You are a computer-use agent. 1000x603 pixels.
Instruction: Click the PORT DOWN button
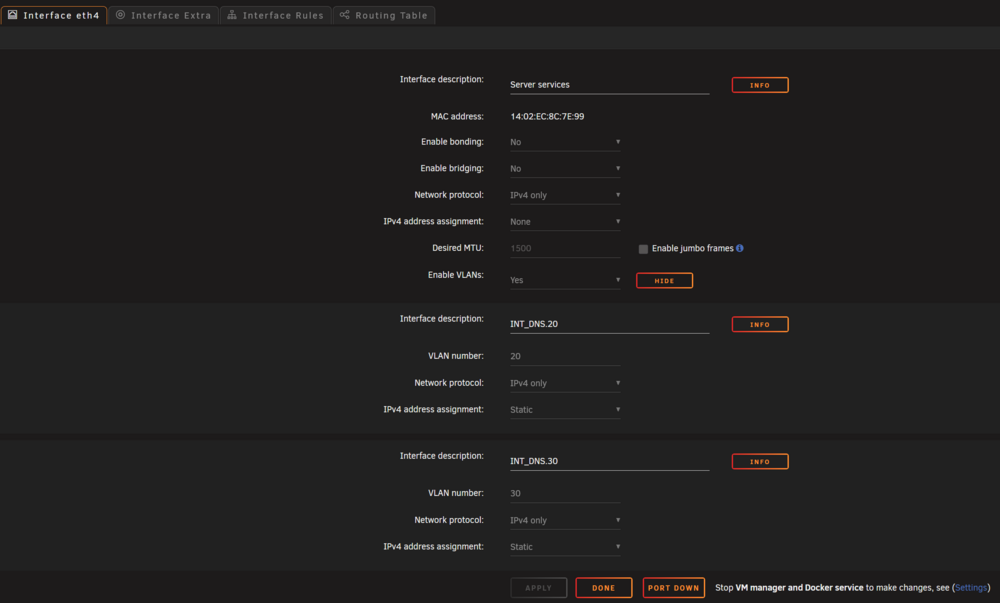[x=673, y=588]
